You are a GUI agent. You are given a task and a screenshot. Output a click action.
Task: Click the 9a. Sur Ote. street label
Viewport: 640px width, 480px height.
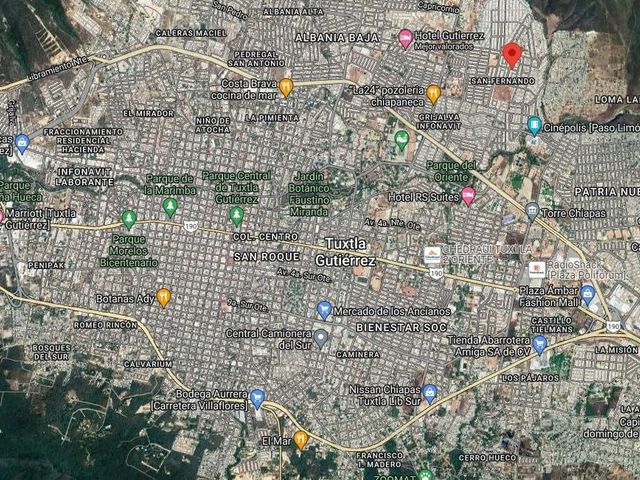[248, 305]
